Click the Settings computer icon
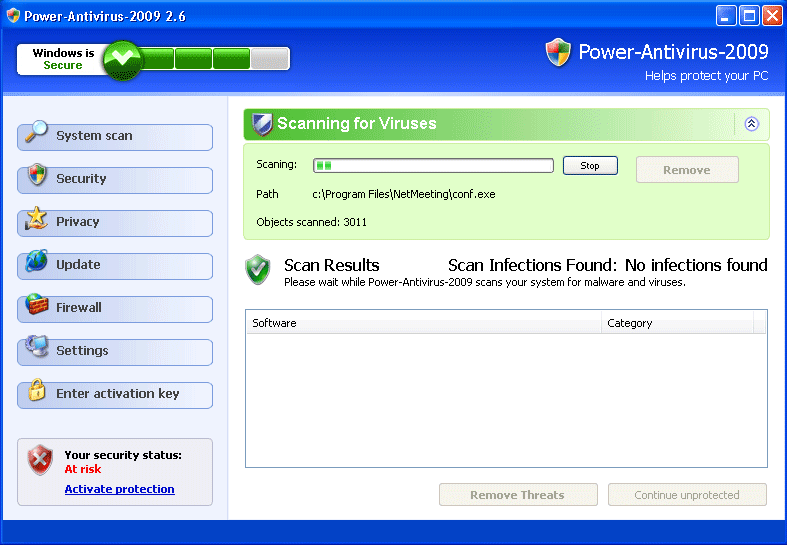 tap(37, 348)
